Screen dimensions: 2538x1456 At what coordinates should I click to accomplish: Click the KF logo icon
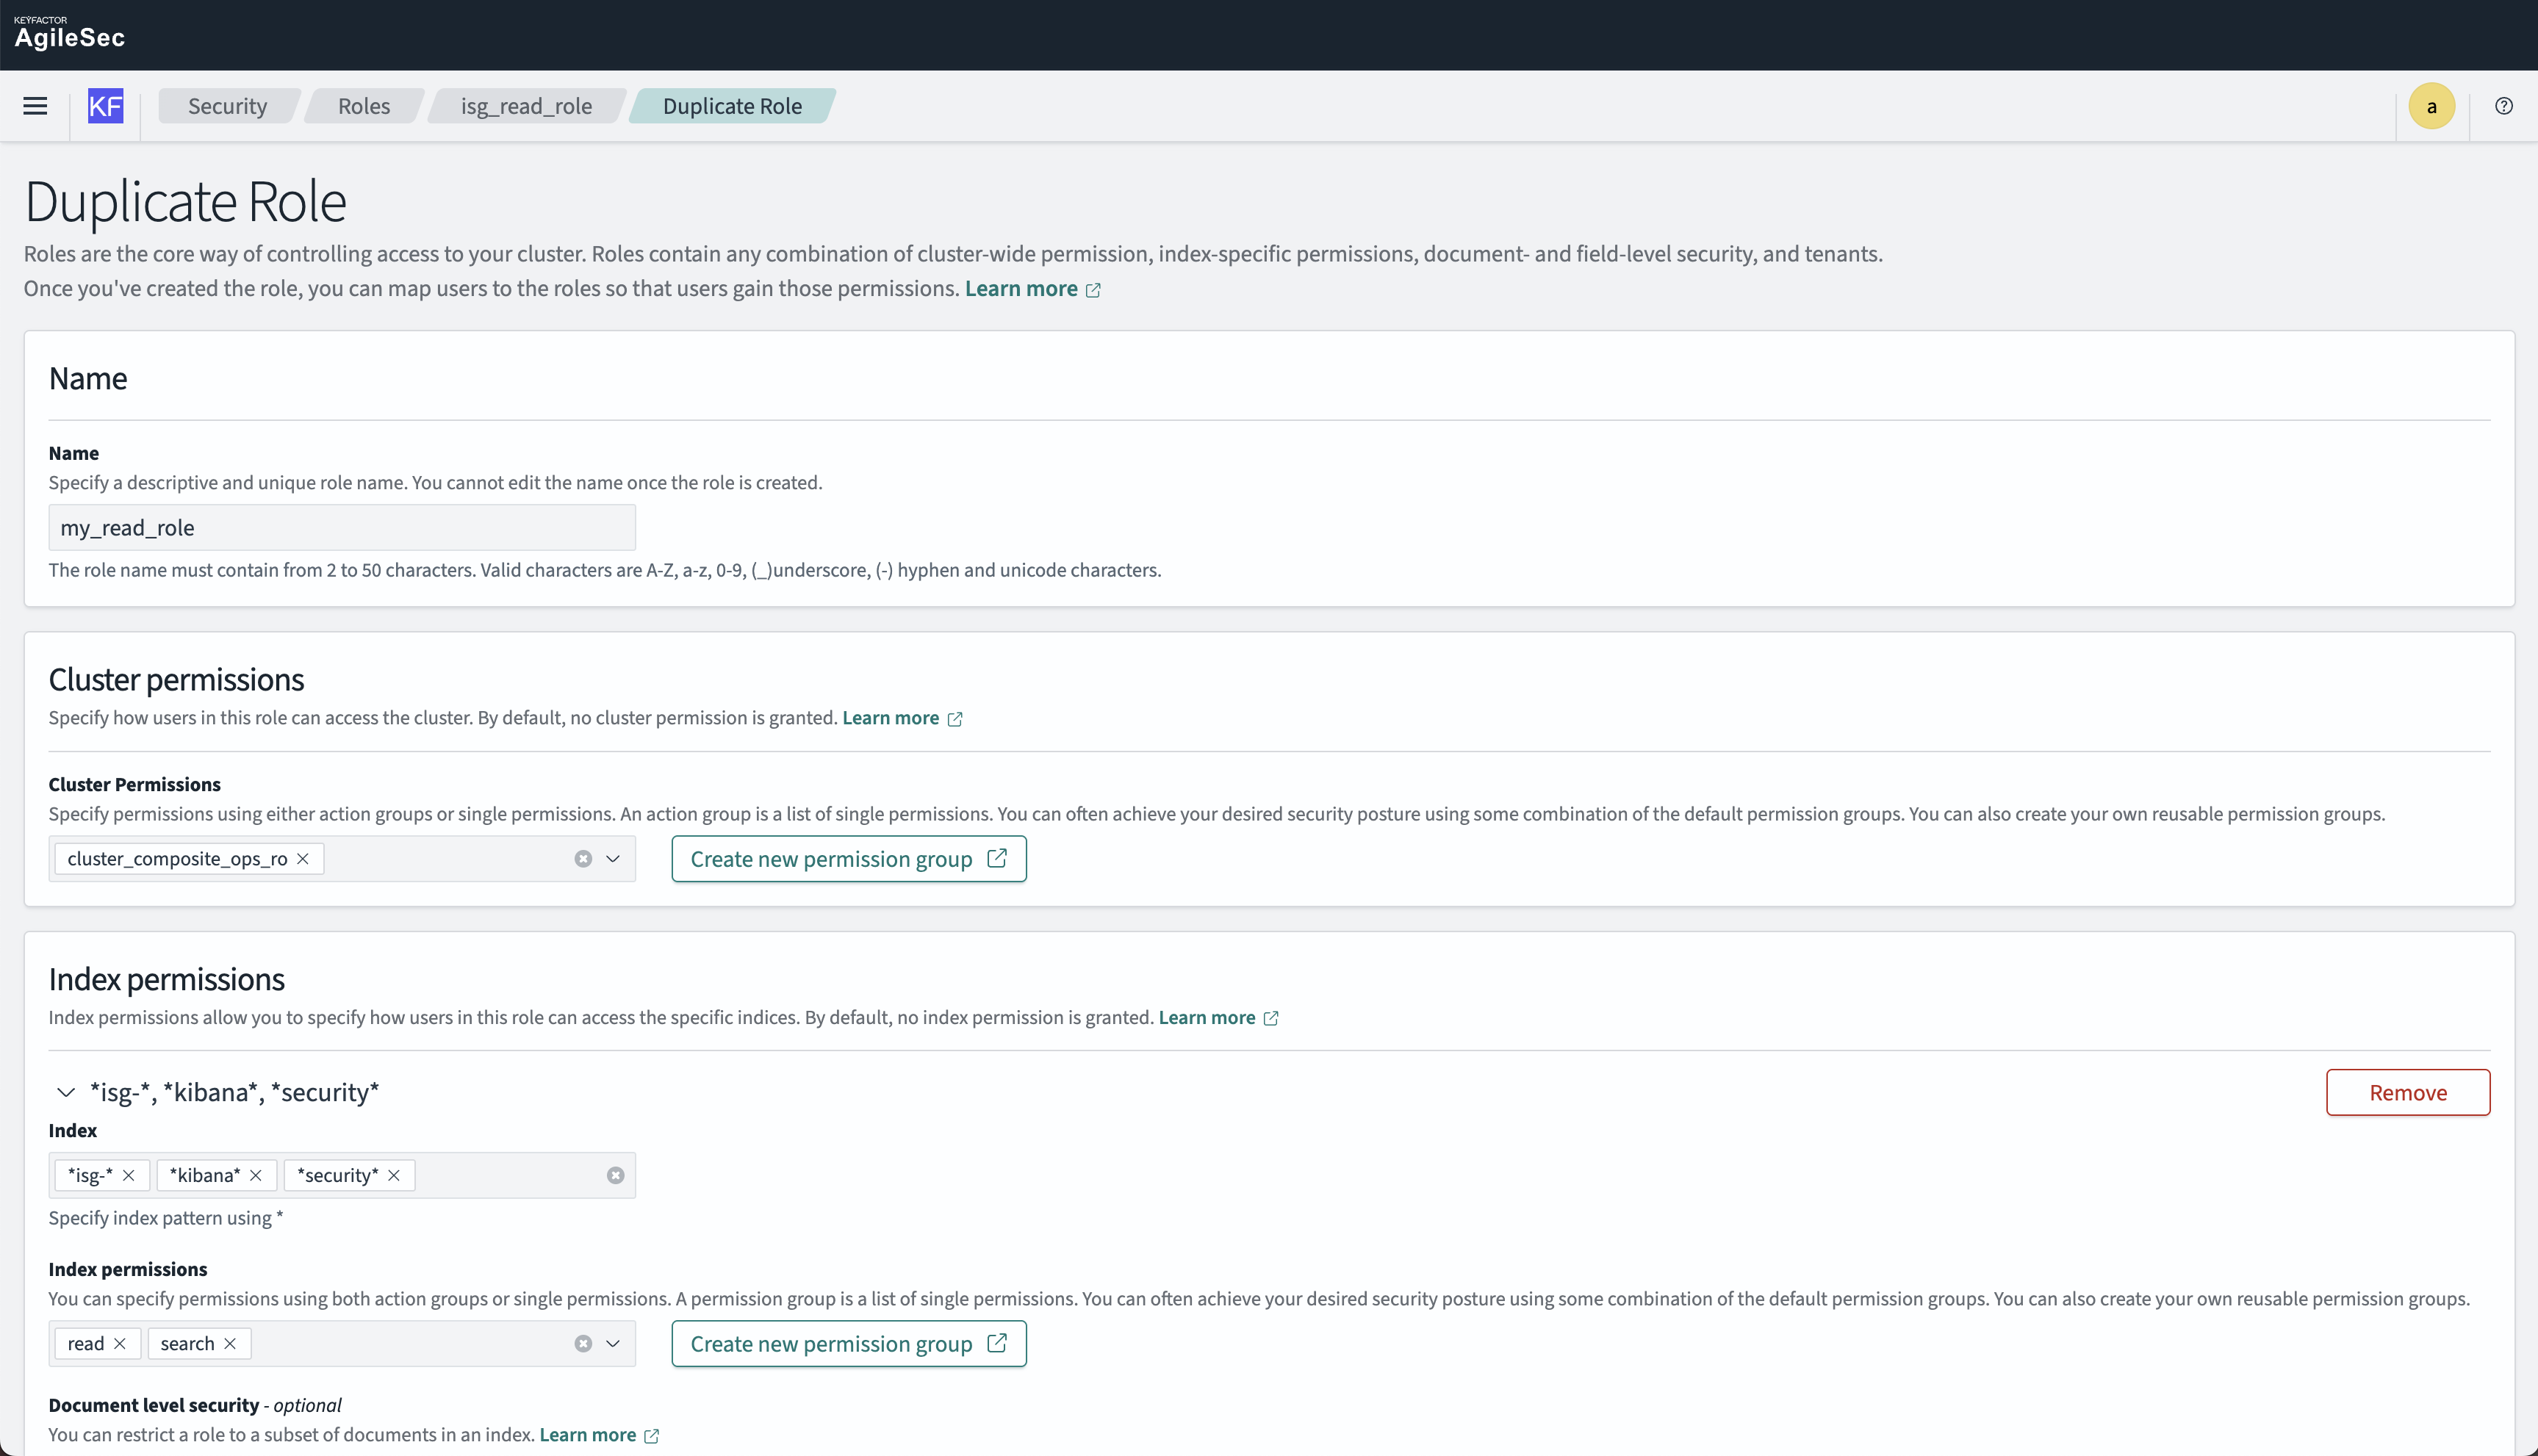(x=105, y=106)
